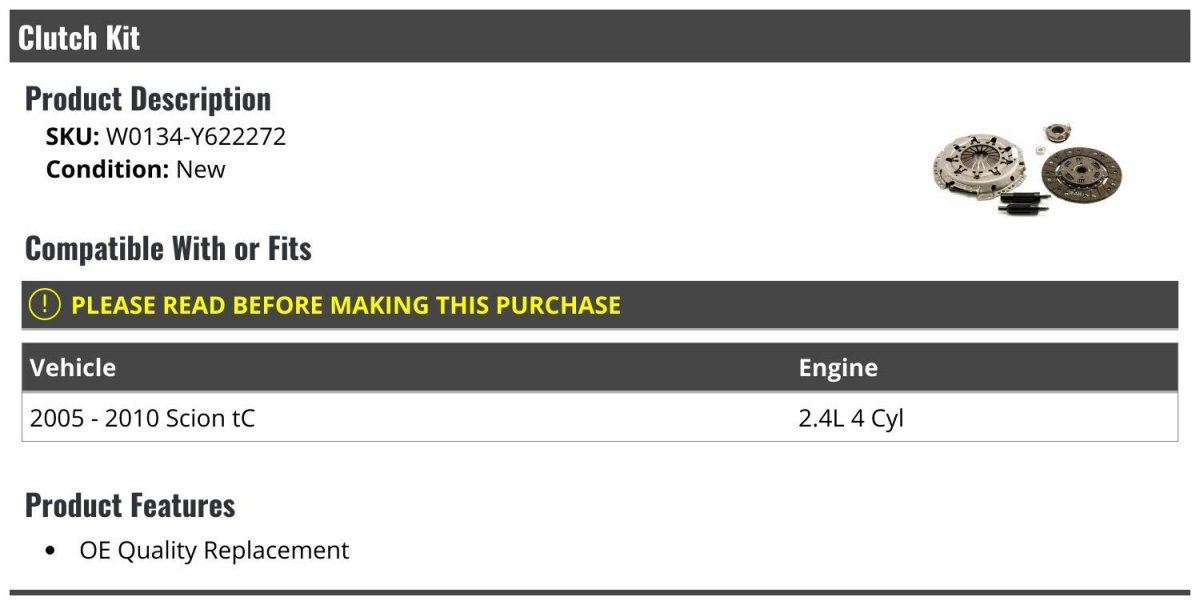Click the "New" condition value
The width and height of the screenshot is (1200, 605).
pyautogui.click(x=201, y=169)
